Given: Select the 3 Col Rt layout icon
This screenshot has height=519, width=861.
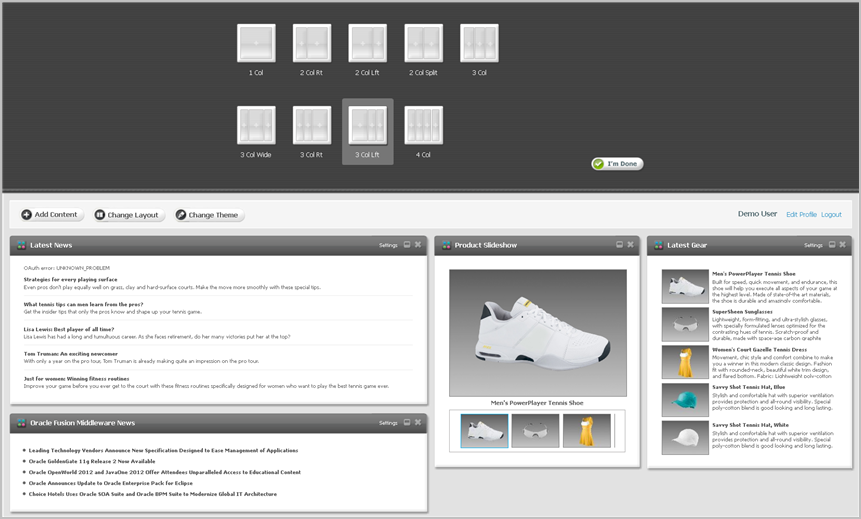Looking at the screenshot, I should [x=312, y=125].
